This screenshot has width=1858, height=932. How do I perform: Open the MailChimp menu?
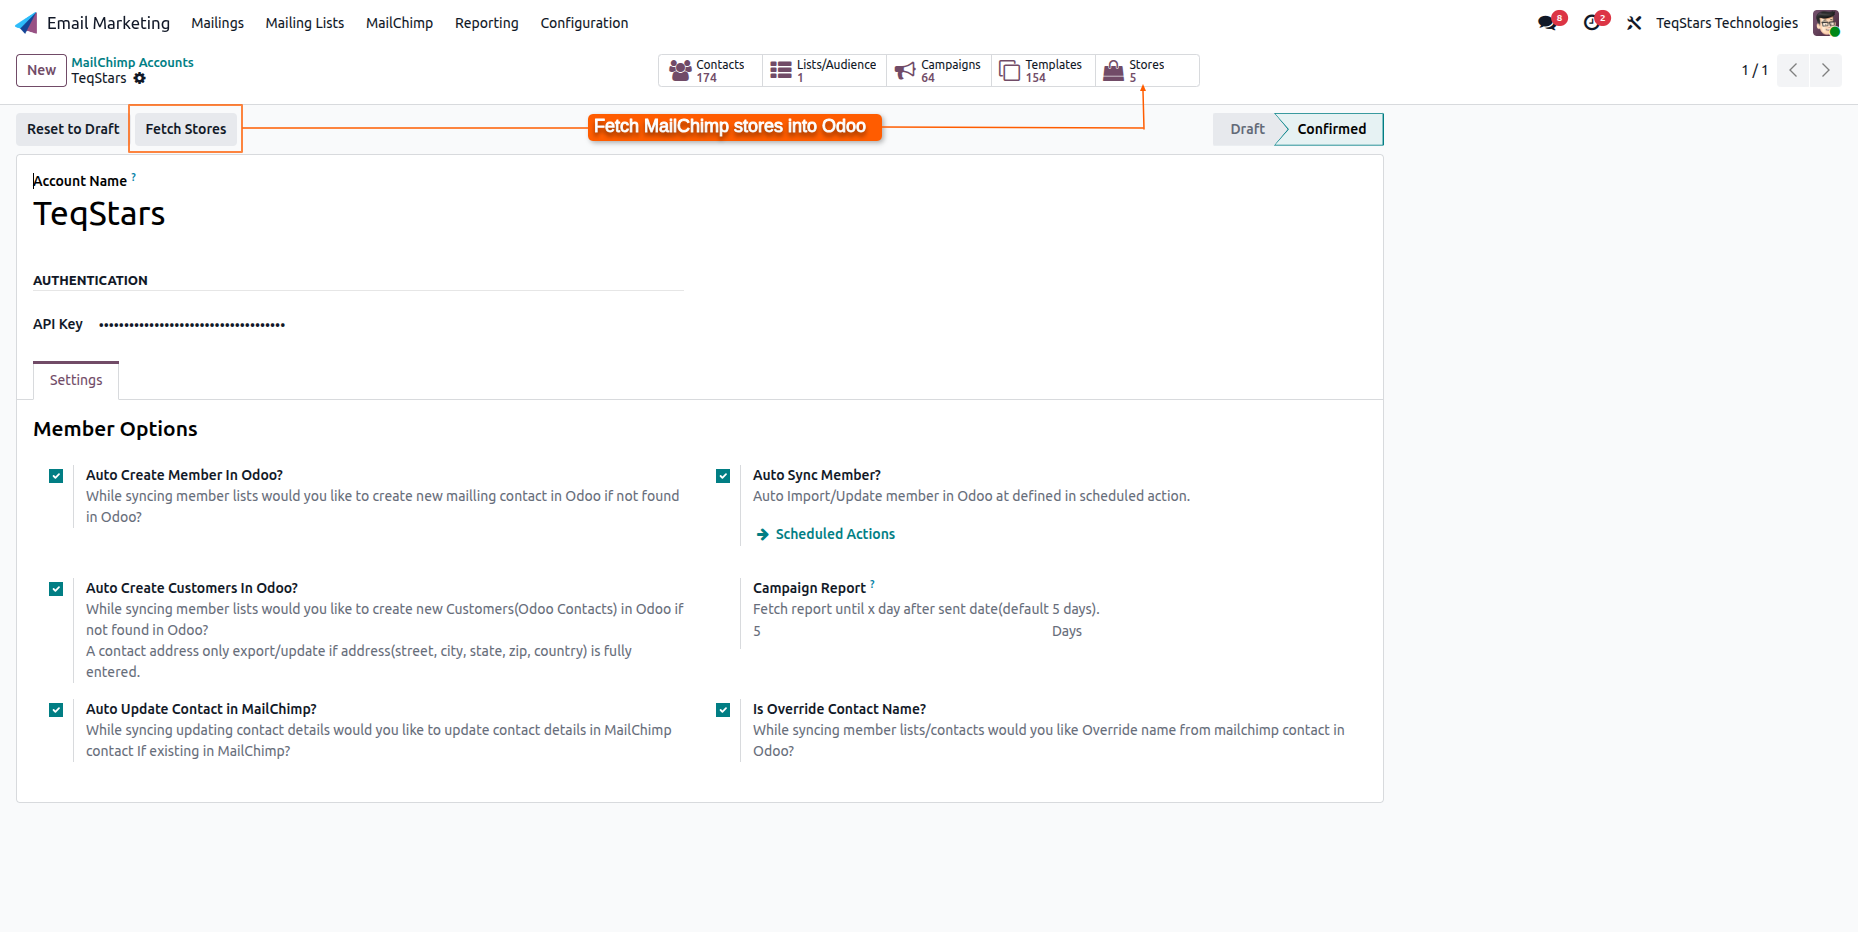click(399, 23)
